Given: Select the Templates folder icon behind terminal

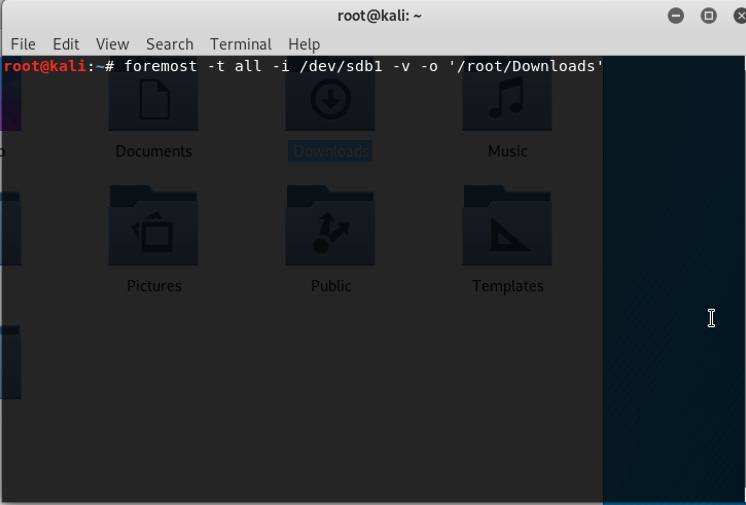Looking at the screenshot, I should pos(507,225).
